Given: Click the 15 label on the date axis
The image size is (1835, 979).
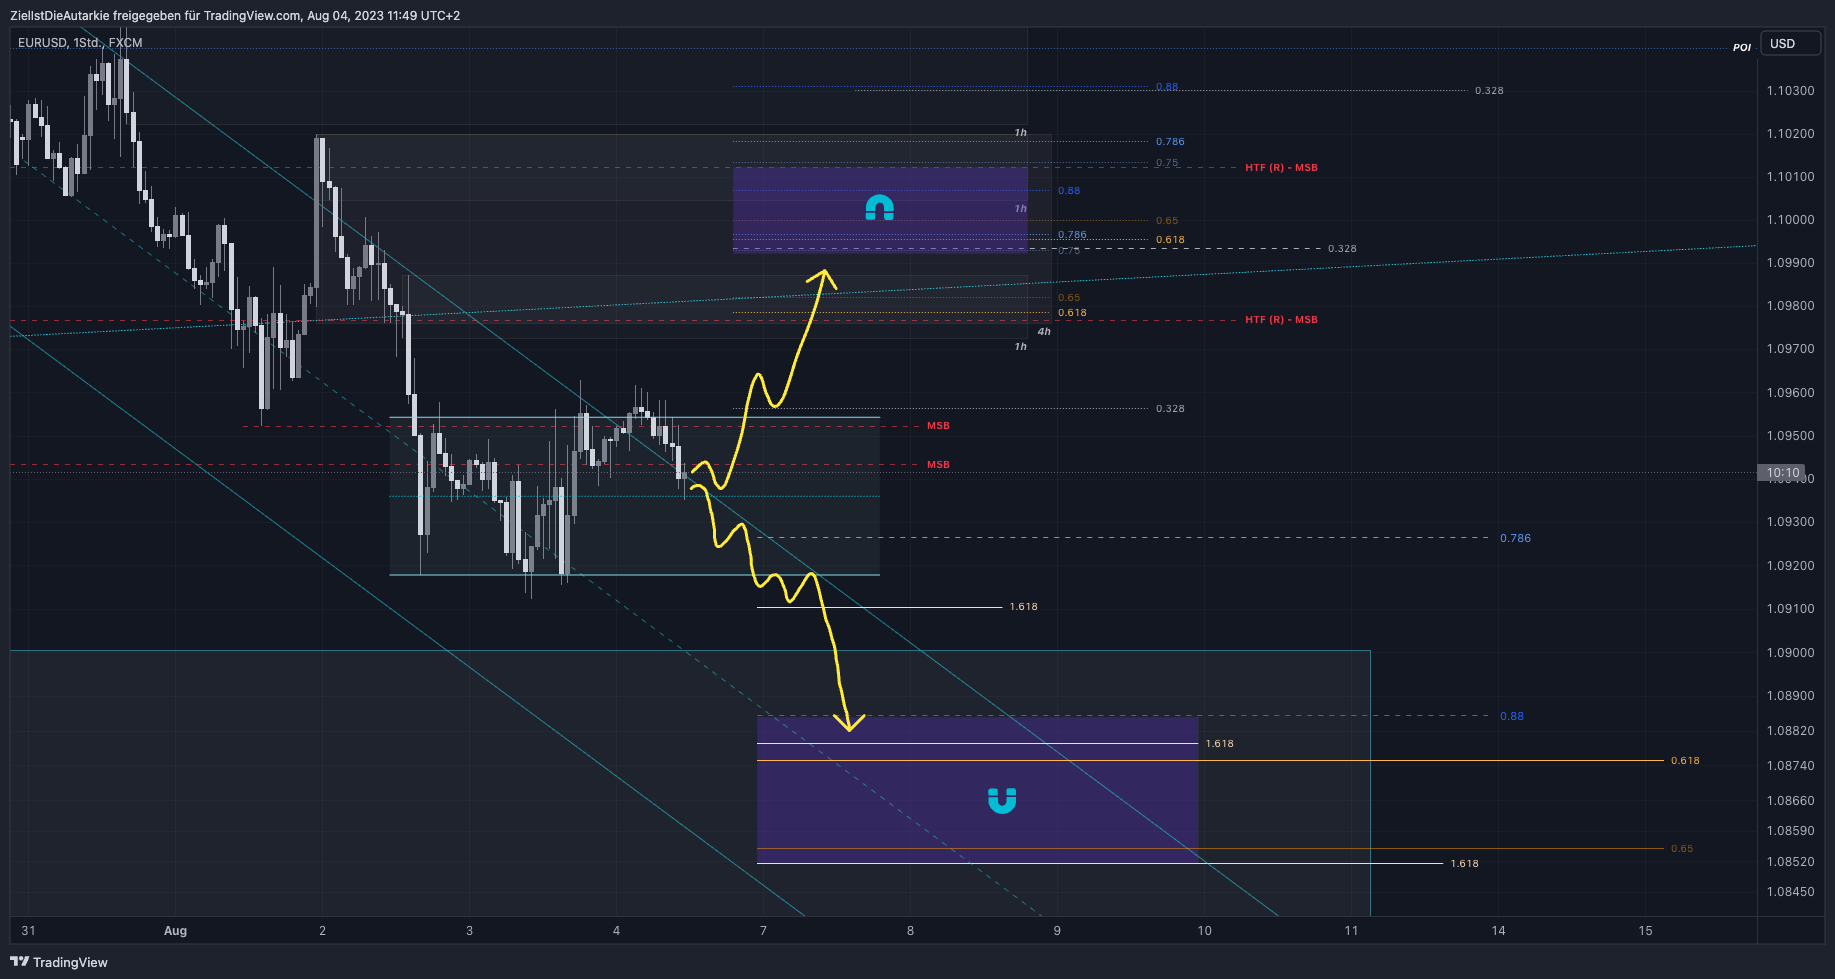Looking at the screenshot, I should [x=1645, y=931].
